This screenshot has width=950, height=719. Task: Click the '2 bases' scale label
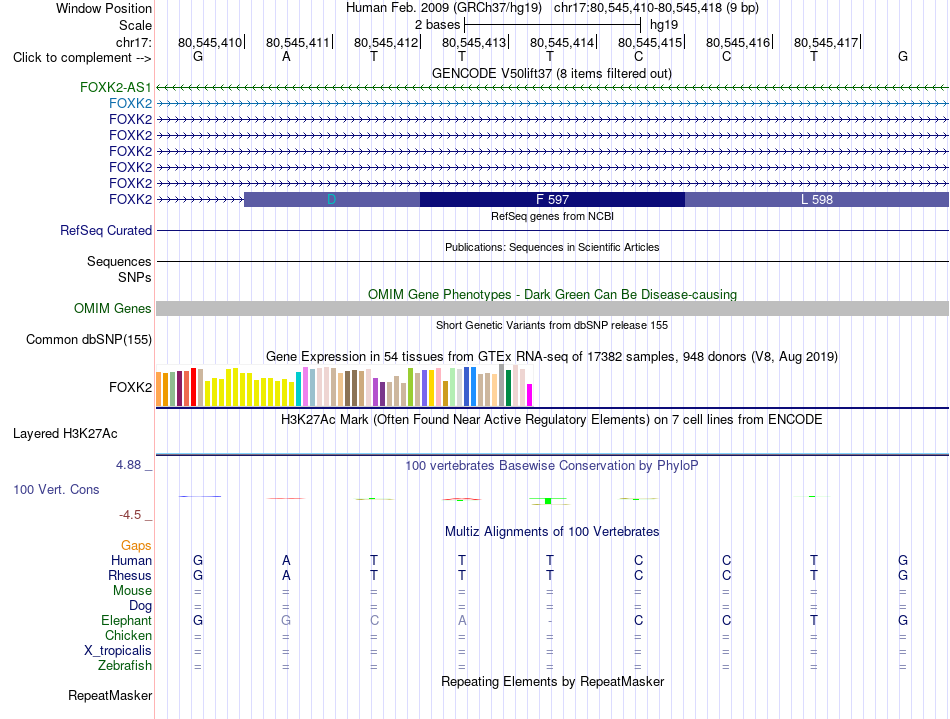pyautogui.click(x=437, y=25)
